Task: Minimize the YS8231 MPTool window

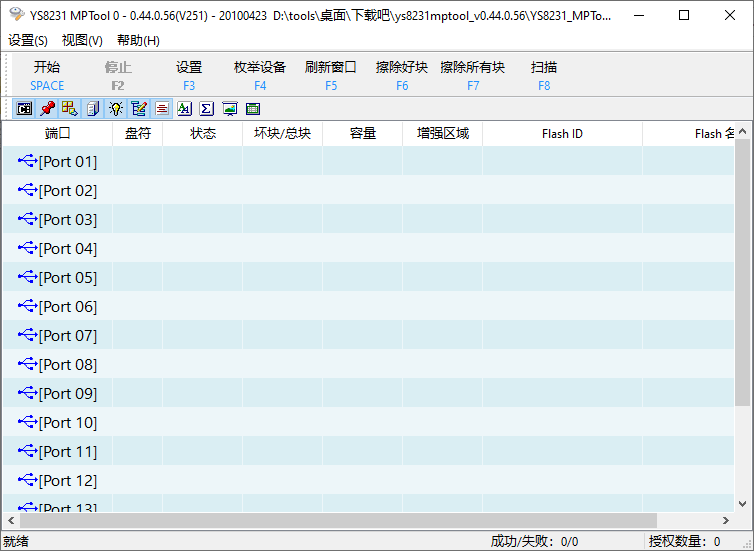Action: pyautogui.click(x=639, y=15)
